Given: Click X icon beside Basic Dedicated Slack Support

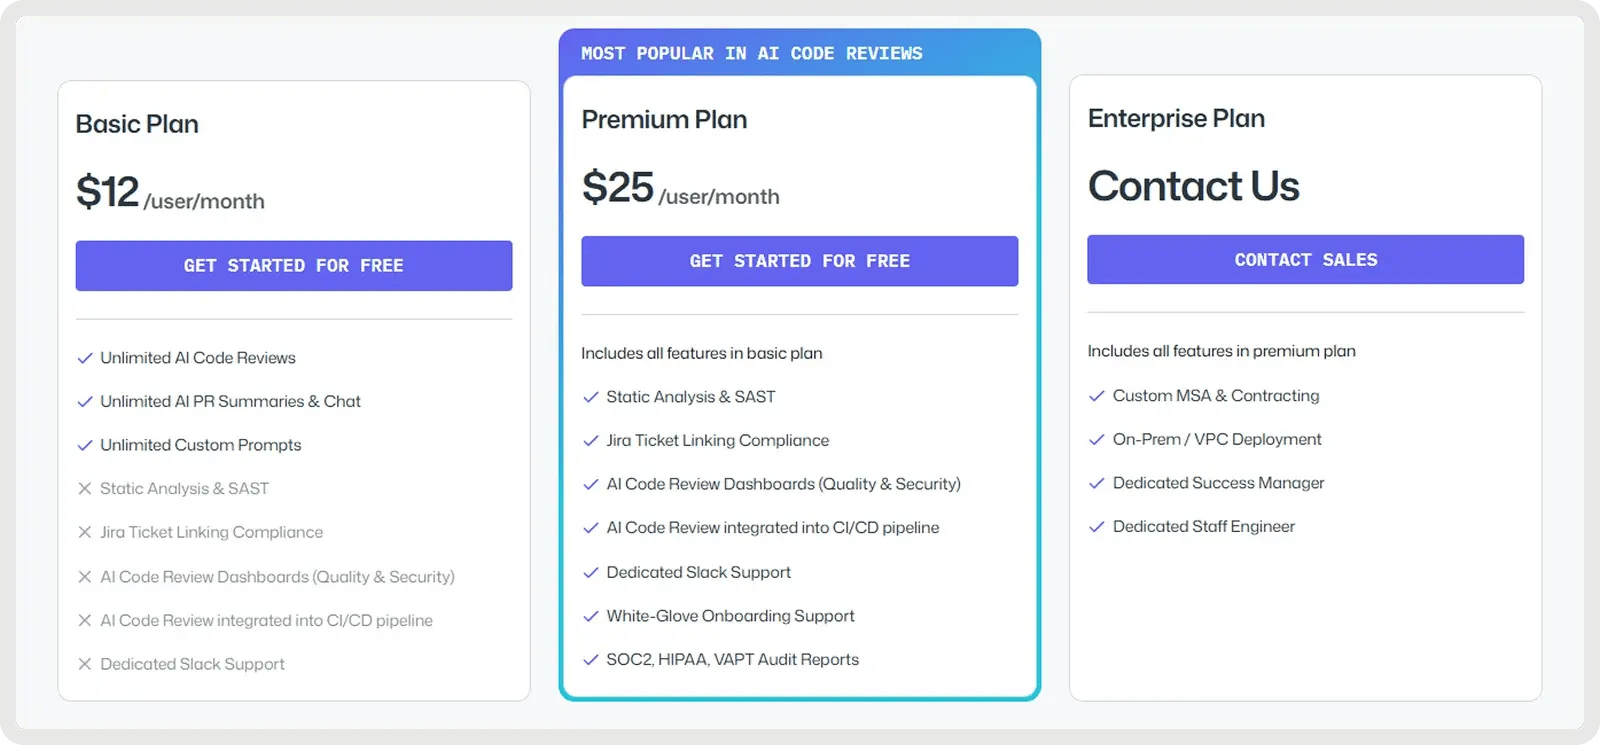Looking at the screenshot, I should tap(85, 664).
